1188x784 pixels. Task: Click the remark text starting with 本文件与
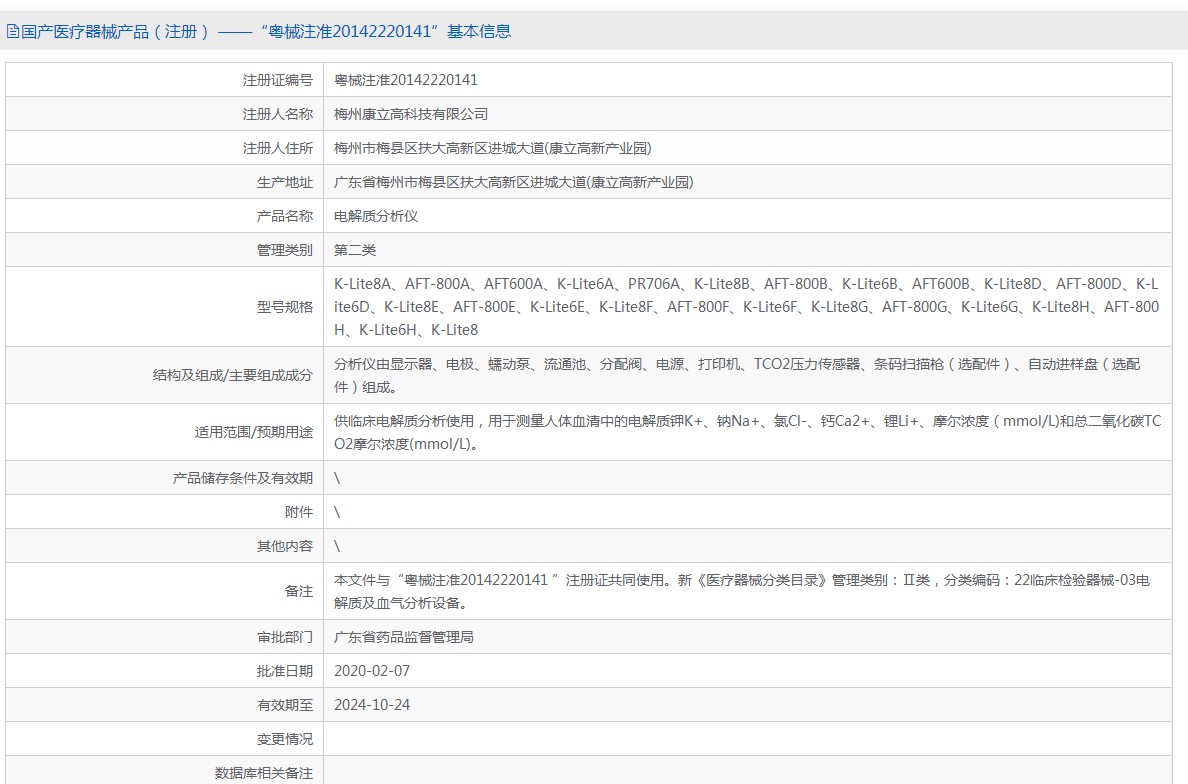click(742, 591)
